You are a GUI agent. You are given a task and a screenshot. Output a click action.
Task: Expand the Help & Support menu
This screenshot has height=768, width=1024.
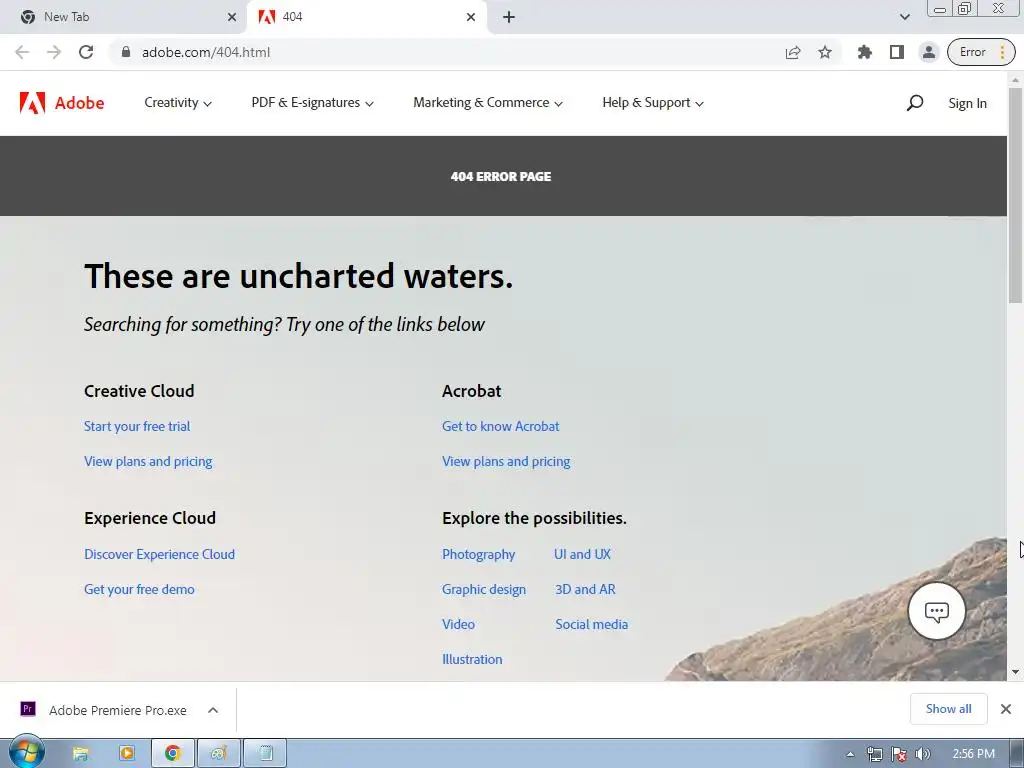[x=652, y=103]
